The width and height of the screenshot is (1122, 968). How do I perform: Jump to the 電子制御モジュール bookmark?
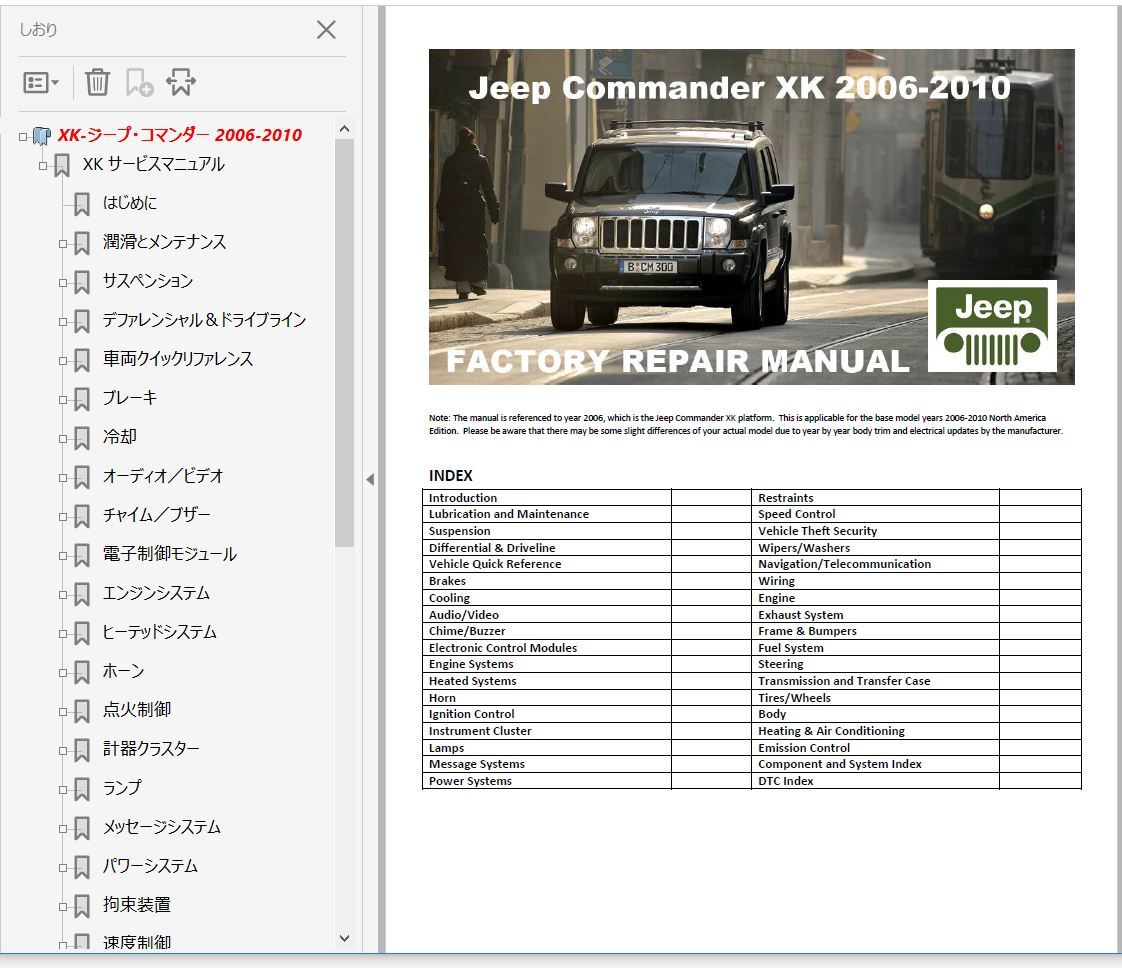click(169, 554)
